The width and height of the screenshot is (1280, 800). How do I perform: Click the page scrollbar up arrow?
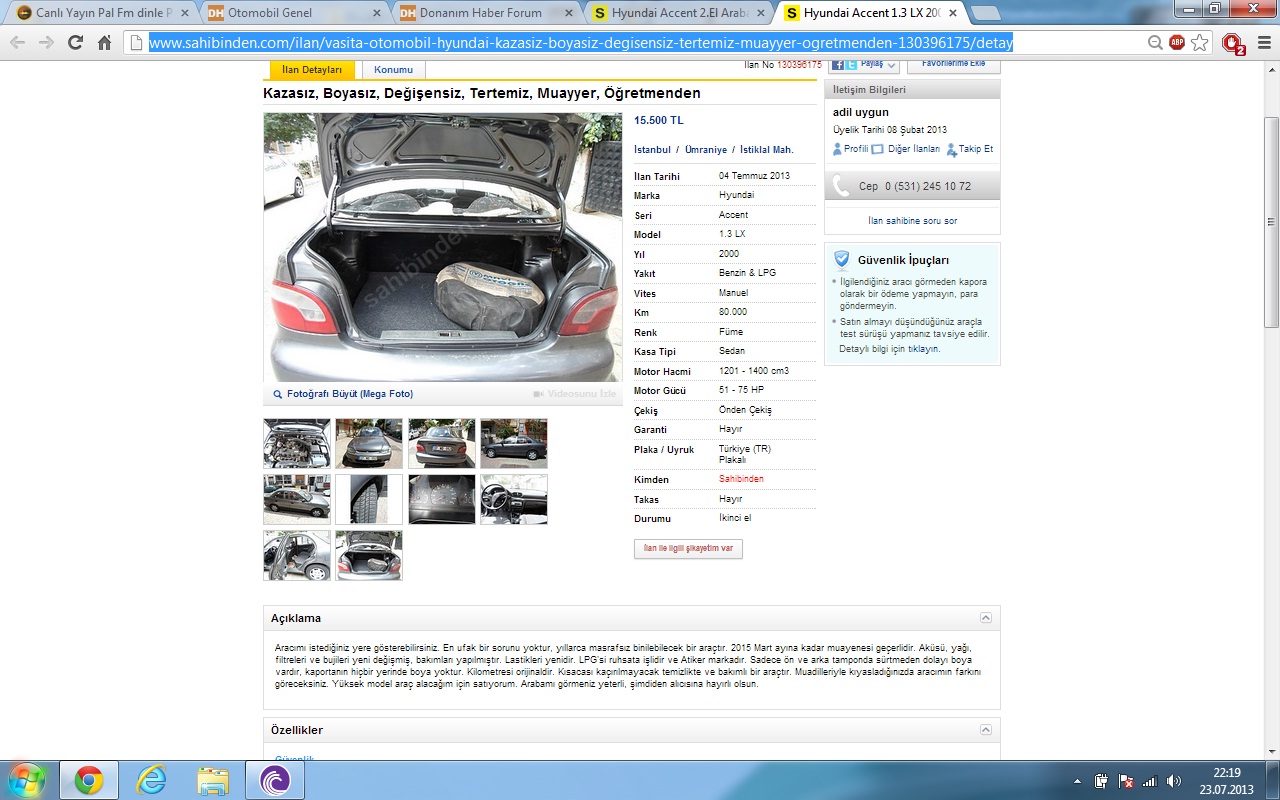click(1271, 70)
